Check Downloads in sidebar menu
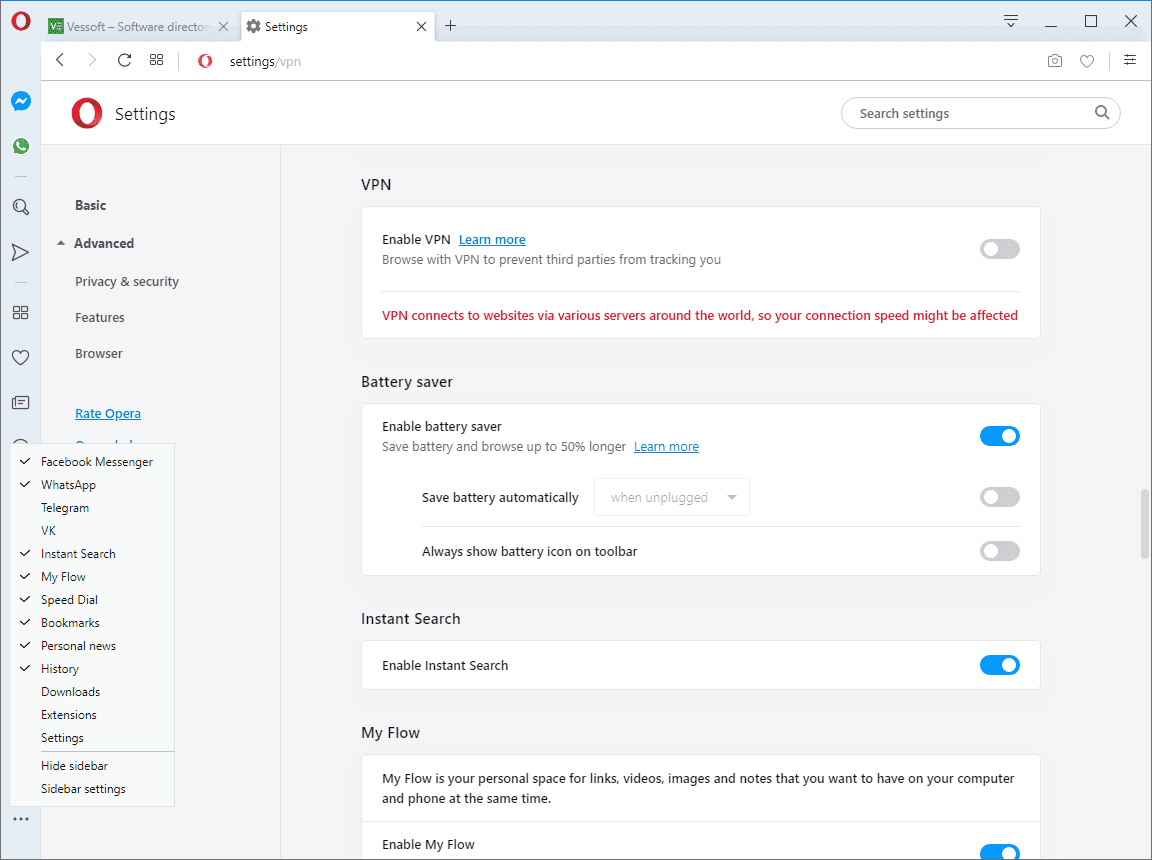 tap(92, 692)
